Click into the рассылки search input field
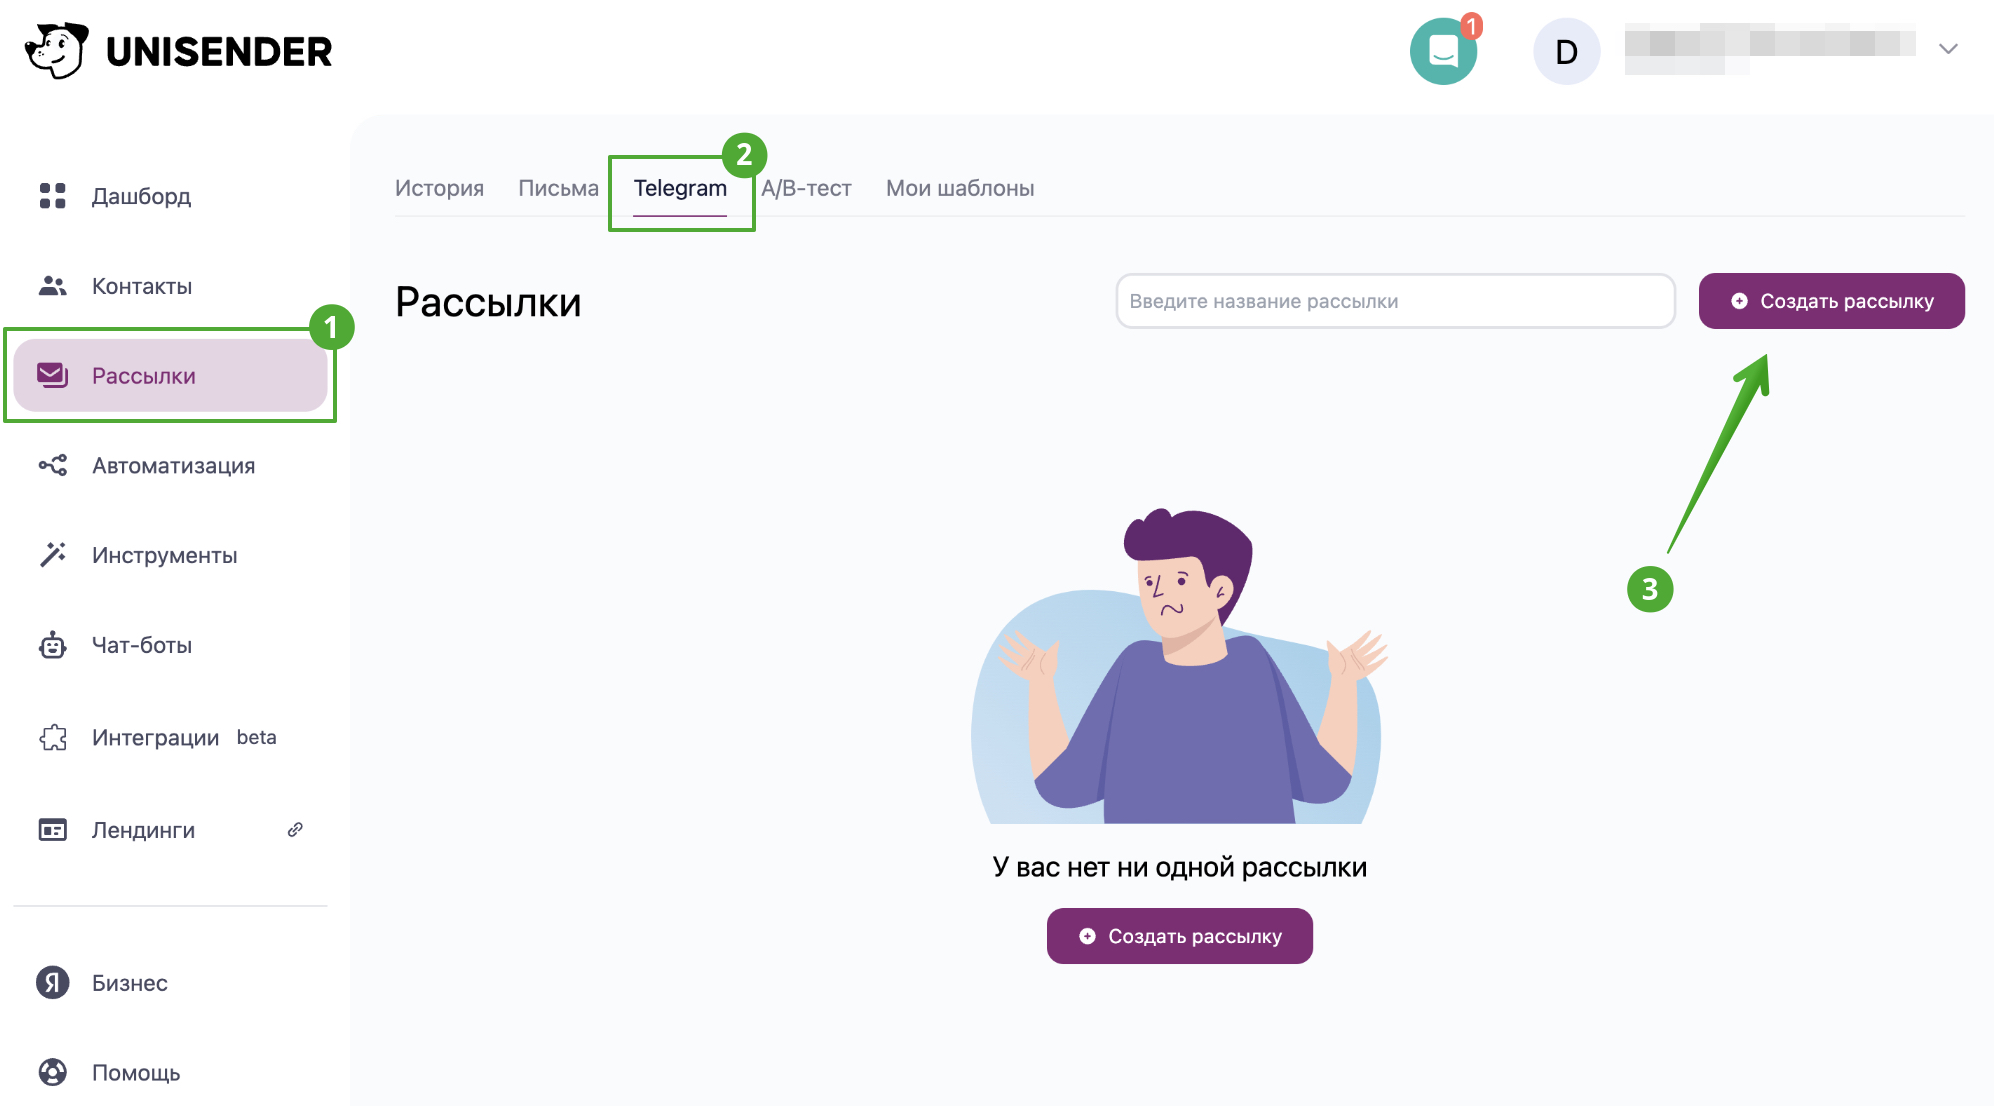Screen dimensions: 1994x1106 tap(1393, 301)
